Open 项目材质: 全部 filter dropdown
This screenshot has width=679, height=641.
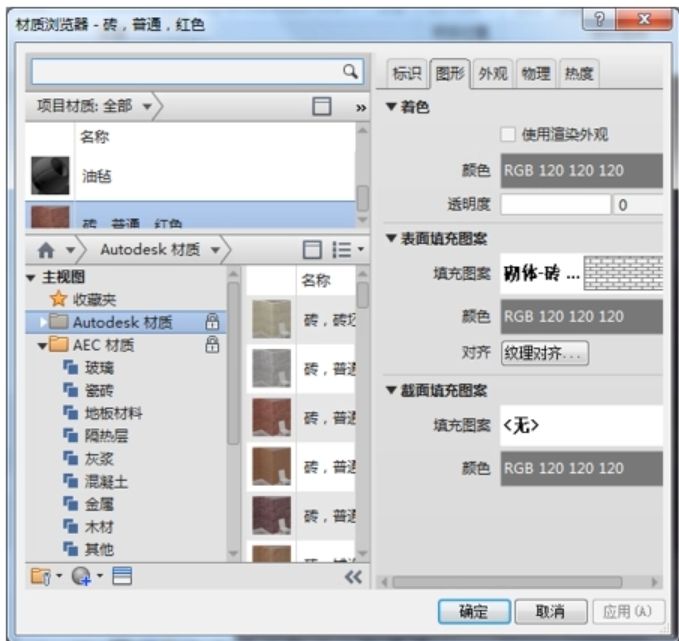[147, 106]
